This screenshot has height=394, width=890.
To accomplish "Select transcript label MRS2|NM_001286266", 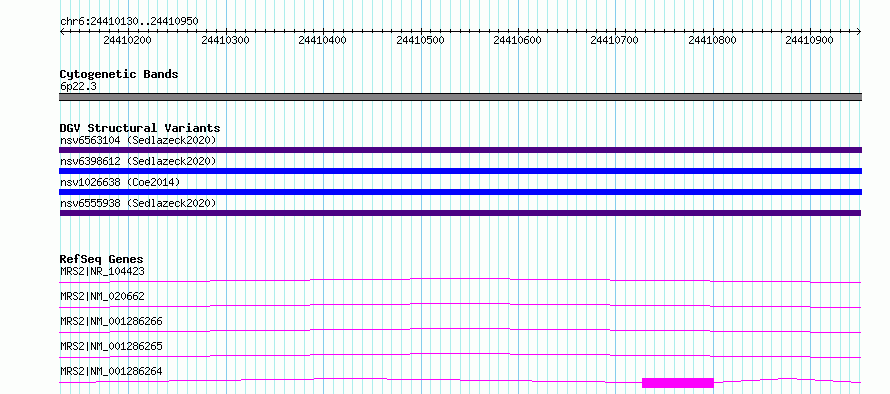I will point(111,321).
